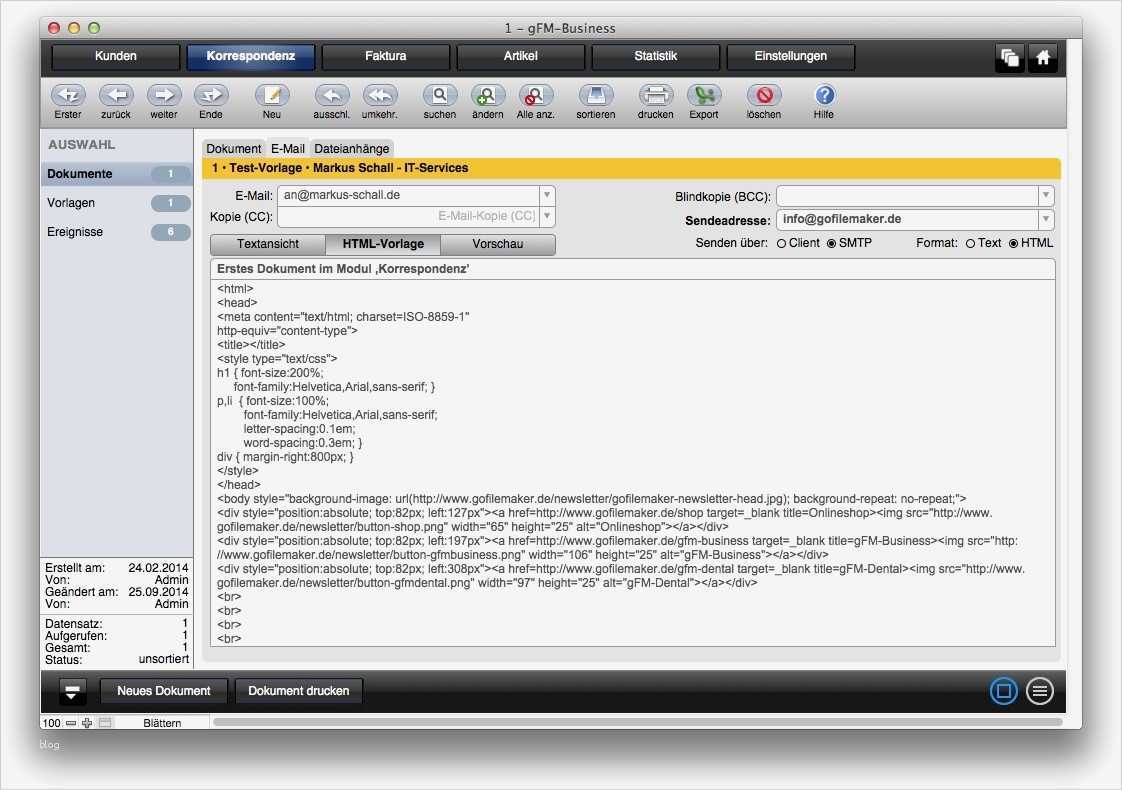Click the ausschl. exclude icon
The height and width of the screenshot is (790, 1122).
click(x=332, y=95)
